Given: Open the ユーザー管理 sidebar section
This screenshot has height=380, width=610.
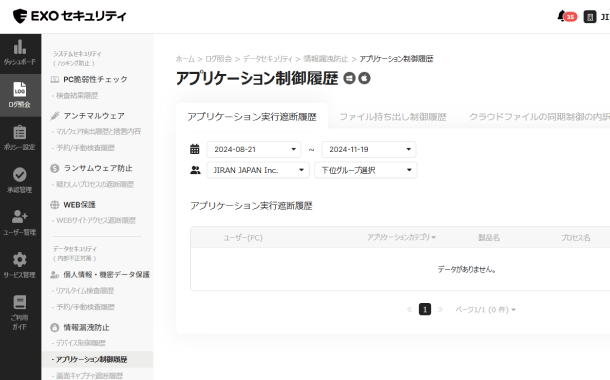Looking at the screenshot, I should pyautogui.click(x=20, y=223).
